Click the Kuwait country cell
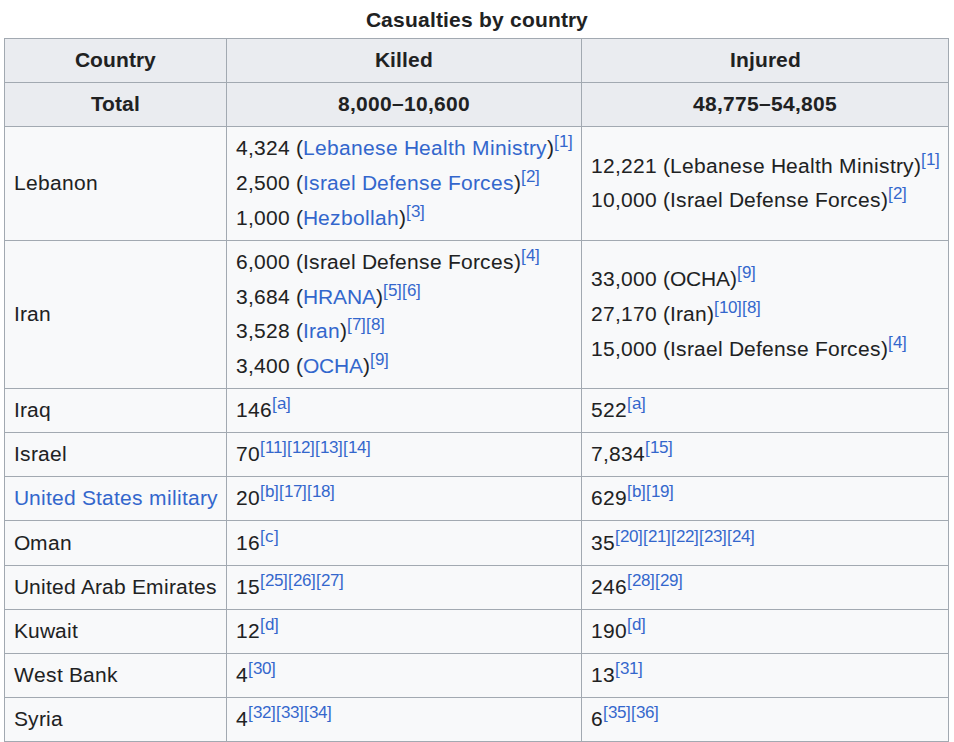This screenshot has height=742, width=954. (x=116, y=631)
